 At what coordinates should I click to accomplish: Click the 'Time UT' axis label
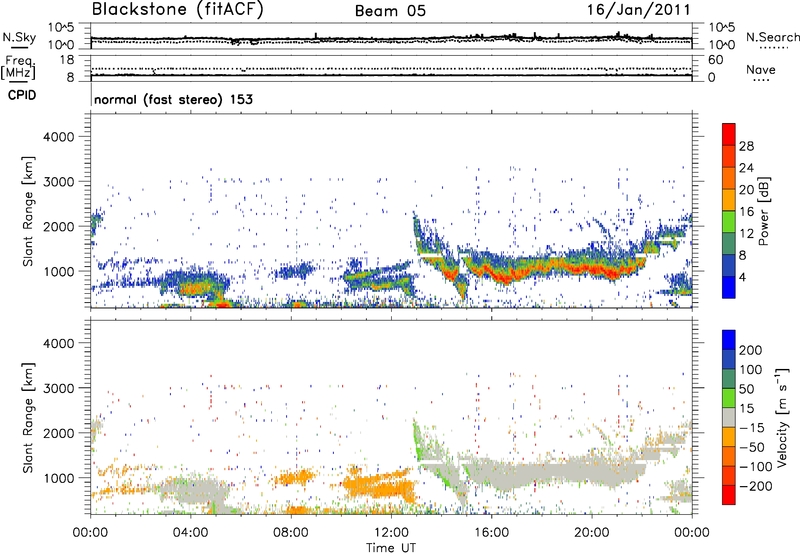click(x=391, y=548)
